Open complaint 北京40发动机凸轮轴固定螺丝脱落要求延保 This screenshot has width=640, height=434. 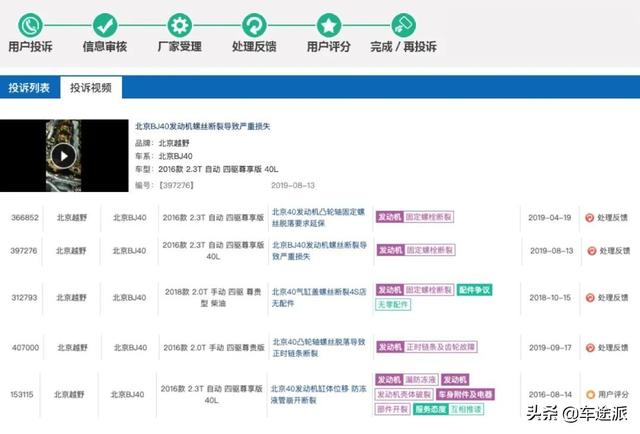[x=318, y=218]
